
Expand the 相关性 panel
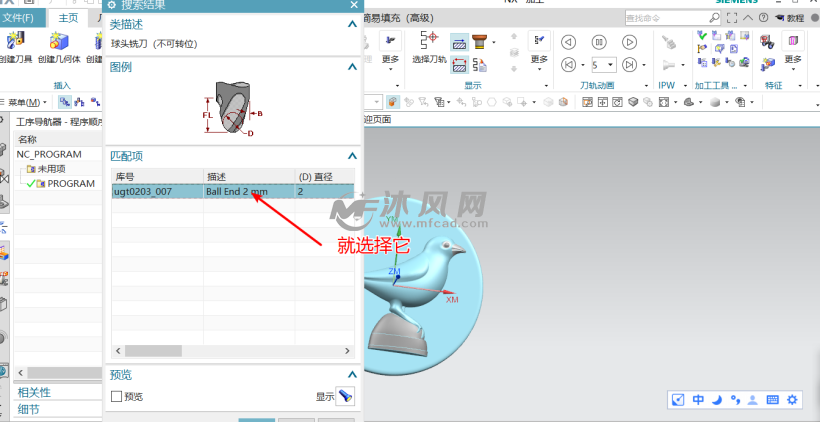(x=35, y=392)
